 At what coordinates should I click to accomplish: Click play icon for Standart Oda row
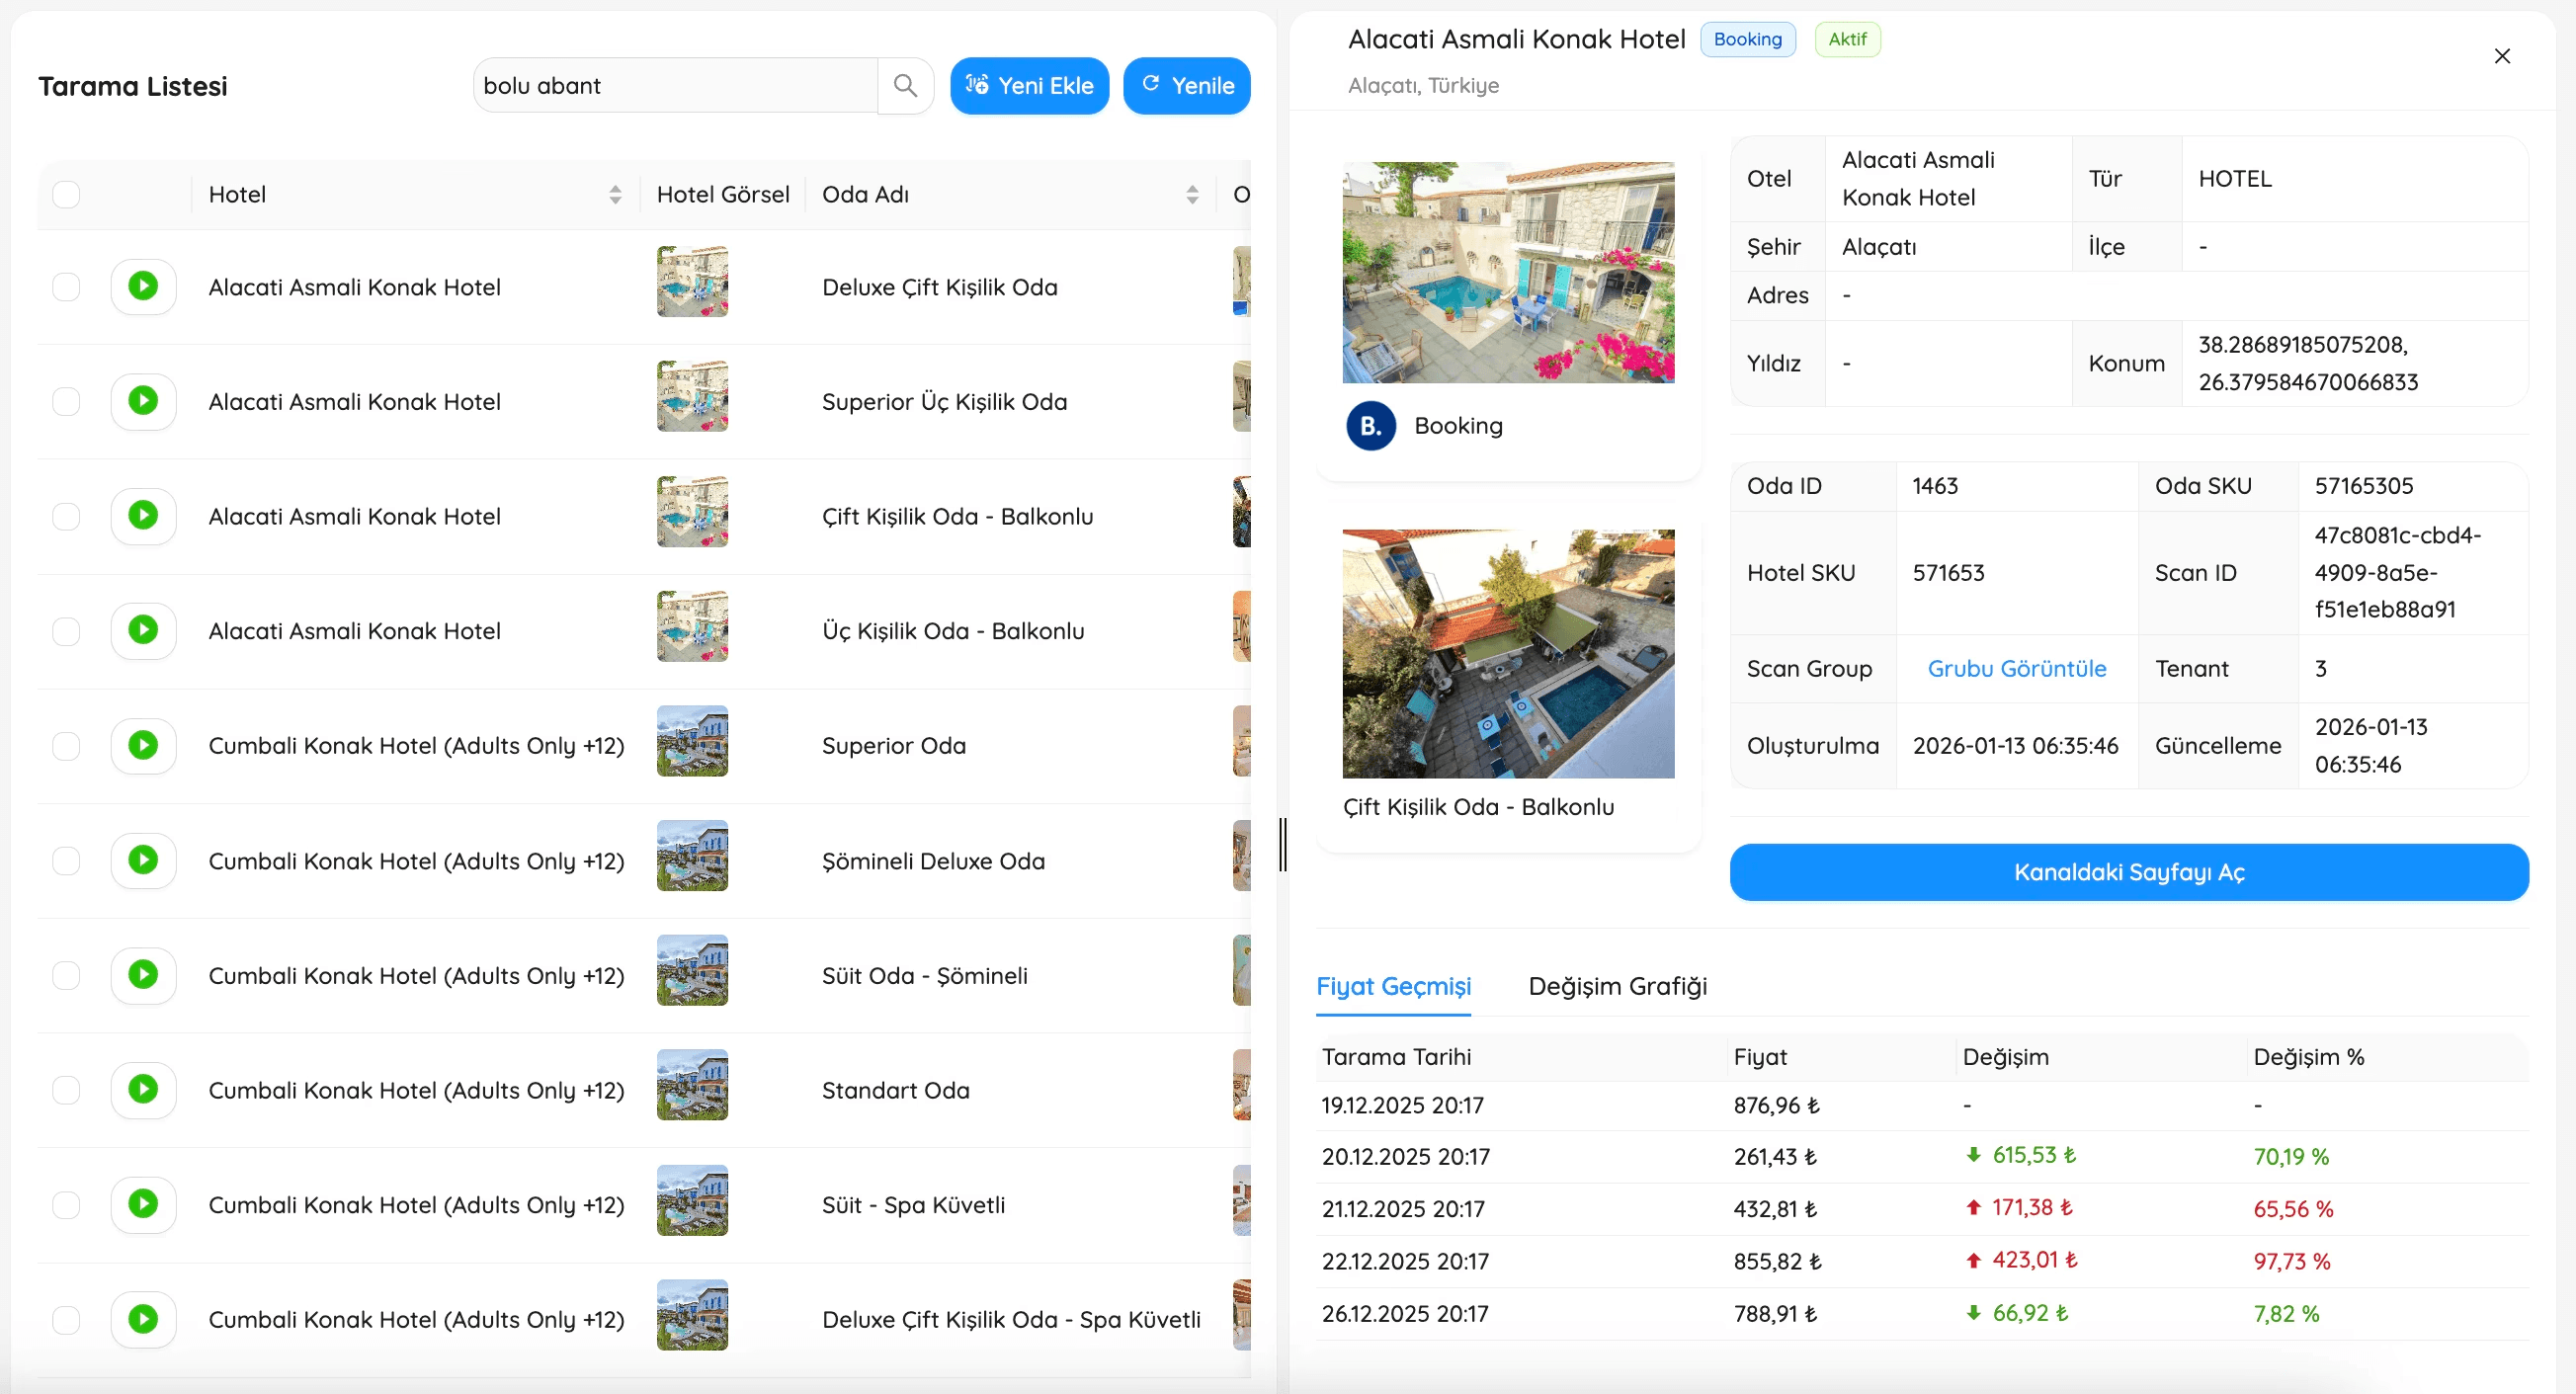[143, 1089]
